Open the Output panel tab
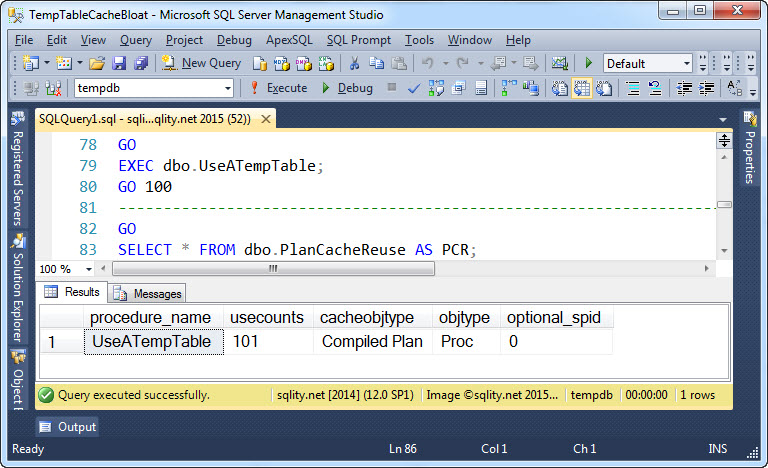 click(x=68, y=427)
